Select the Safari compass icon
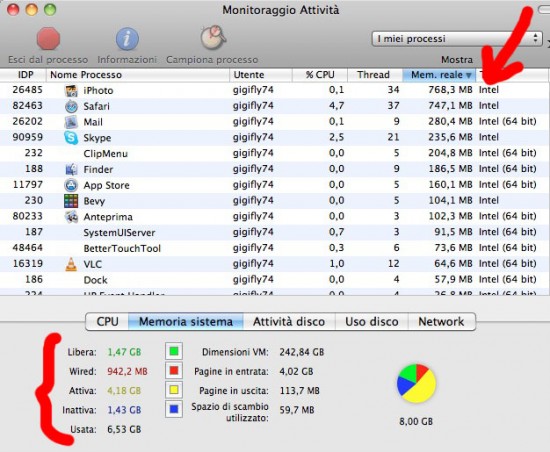Viewport: 550px width, 452px height. (71, 106)
